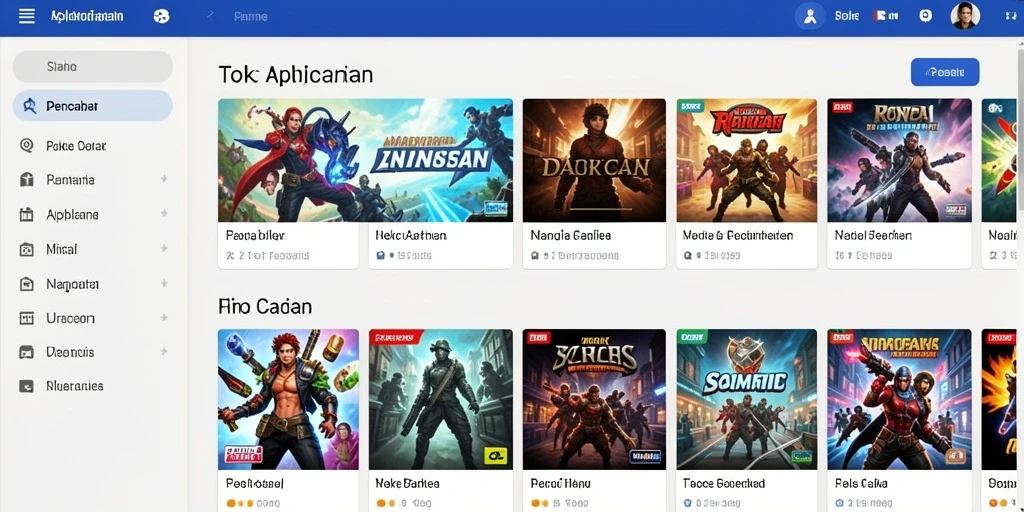1024x512 pixels.
Task: Open the DAORCAN game thumbnail
Action: pyautogui.click(x=594, y=161)
